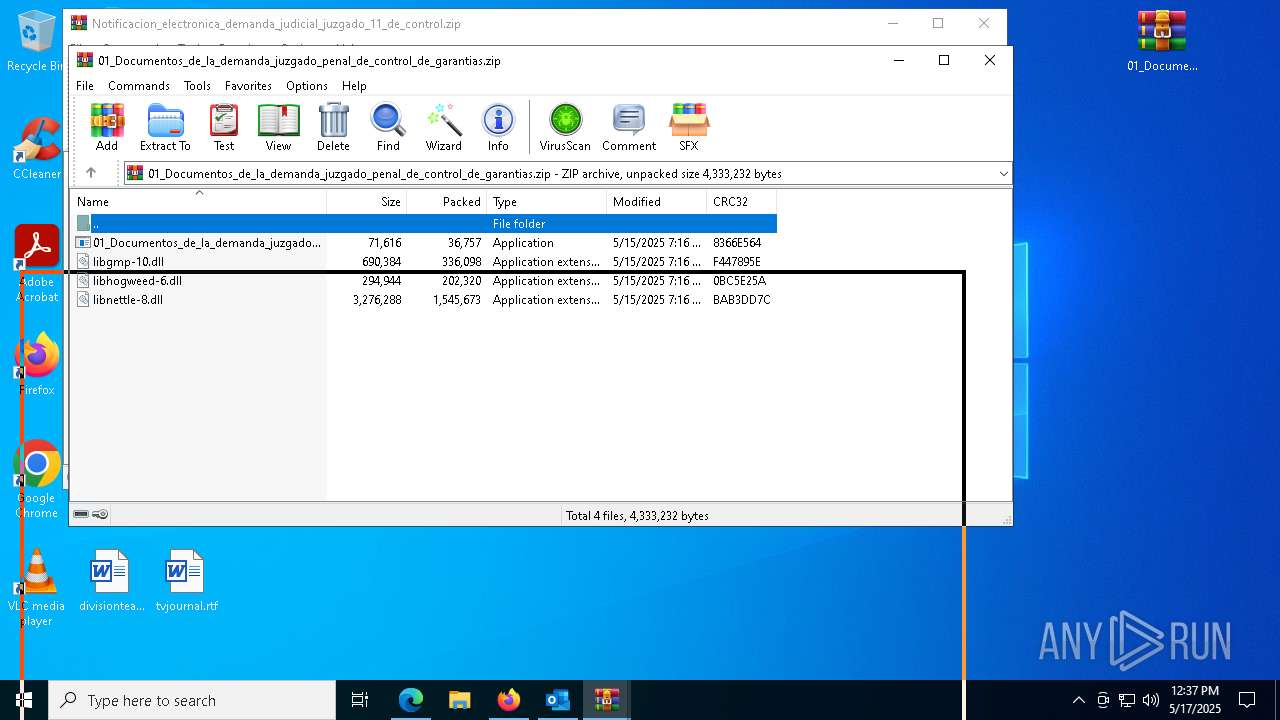Open the File menu
Image resolution: width=1280 pixels, height=720 pixels.
[x=85, y=86]
